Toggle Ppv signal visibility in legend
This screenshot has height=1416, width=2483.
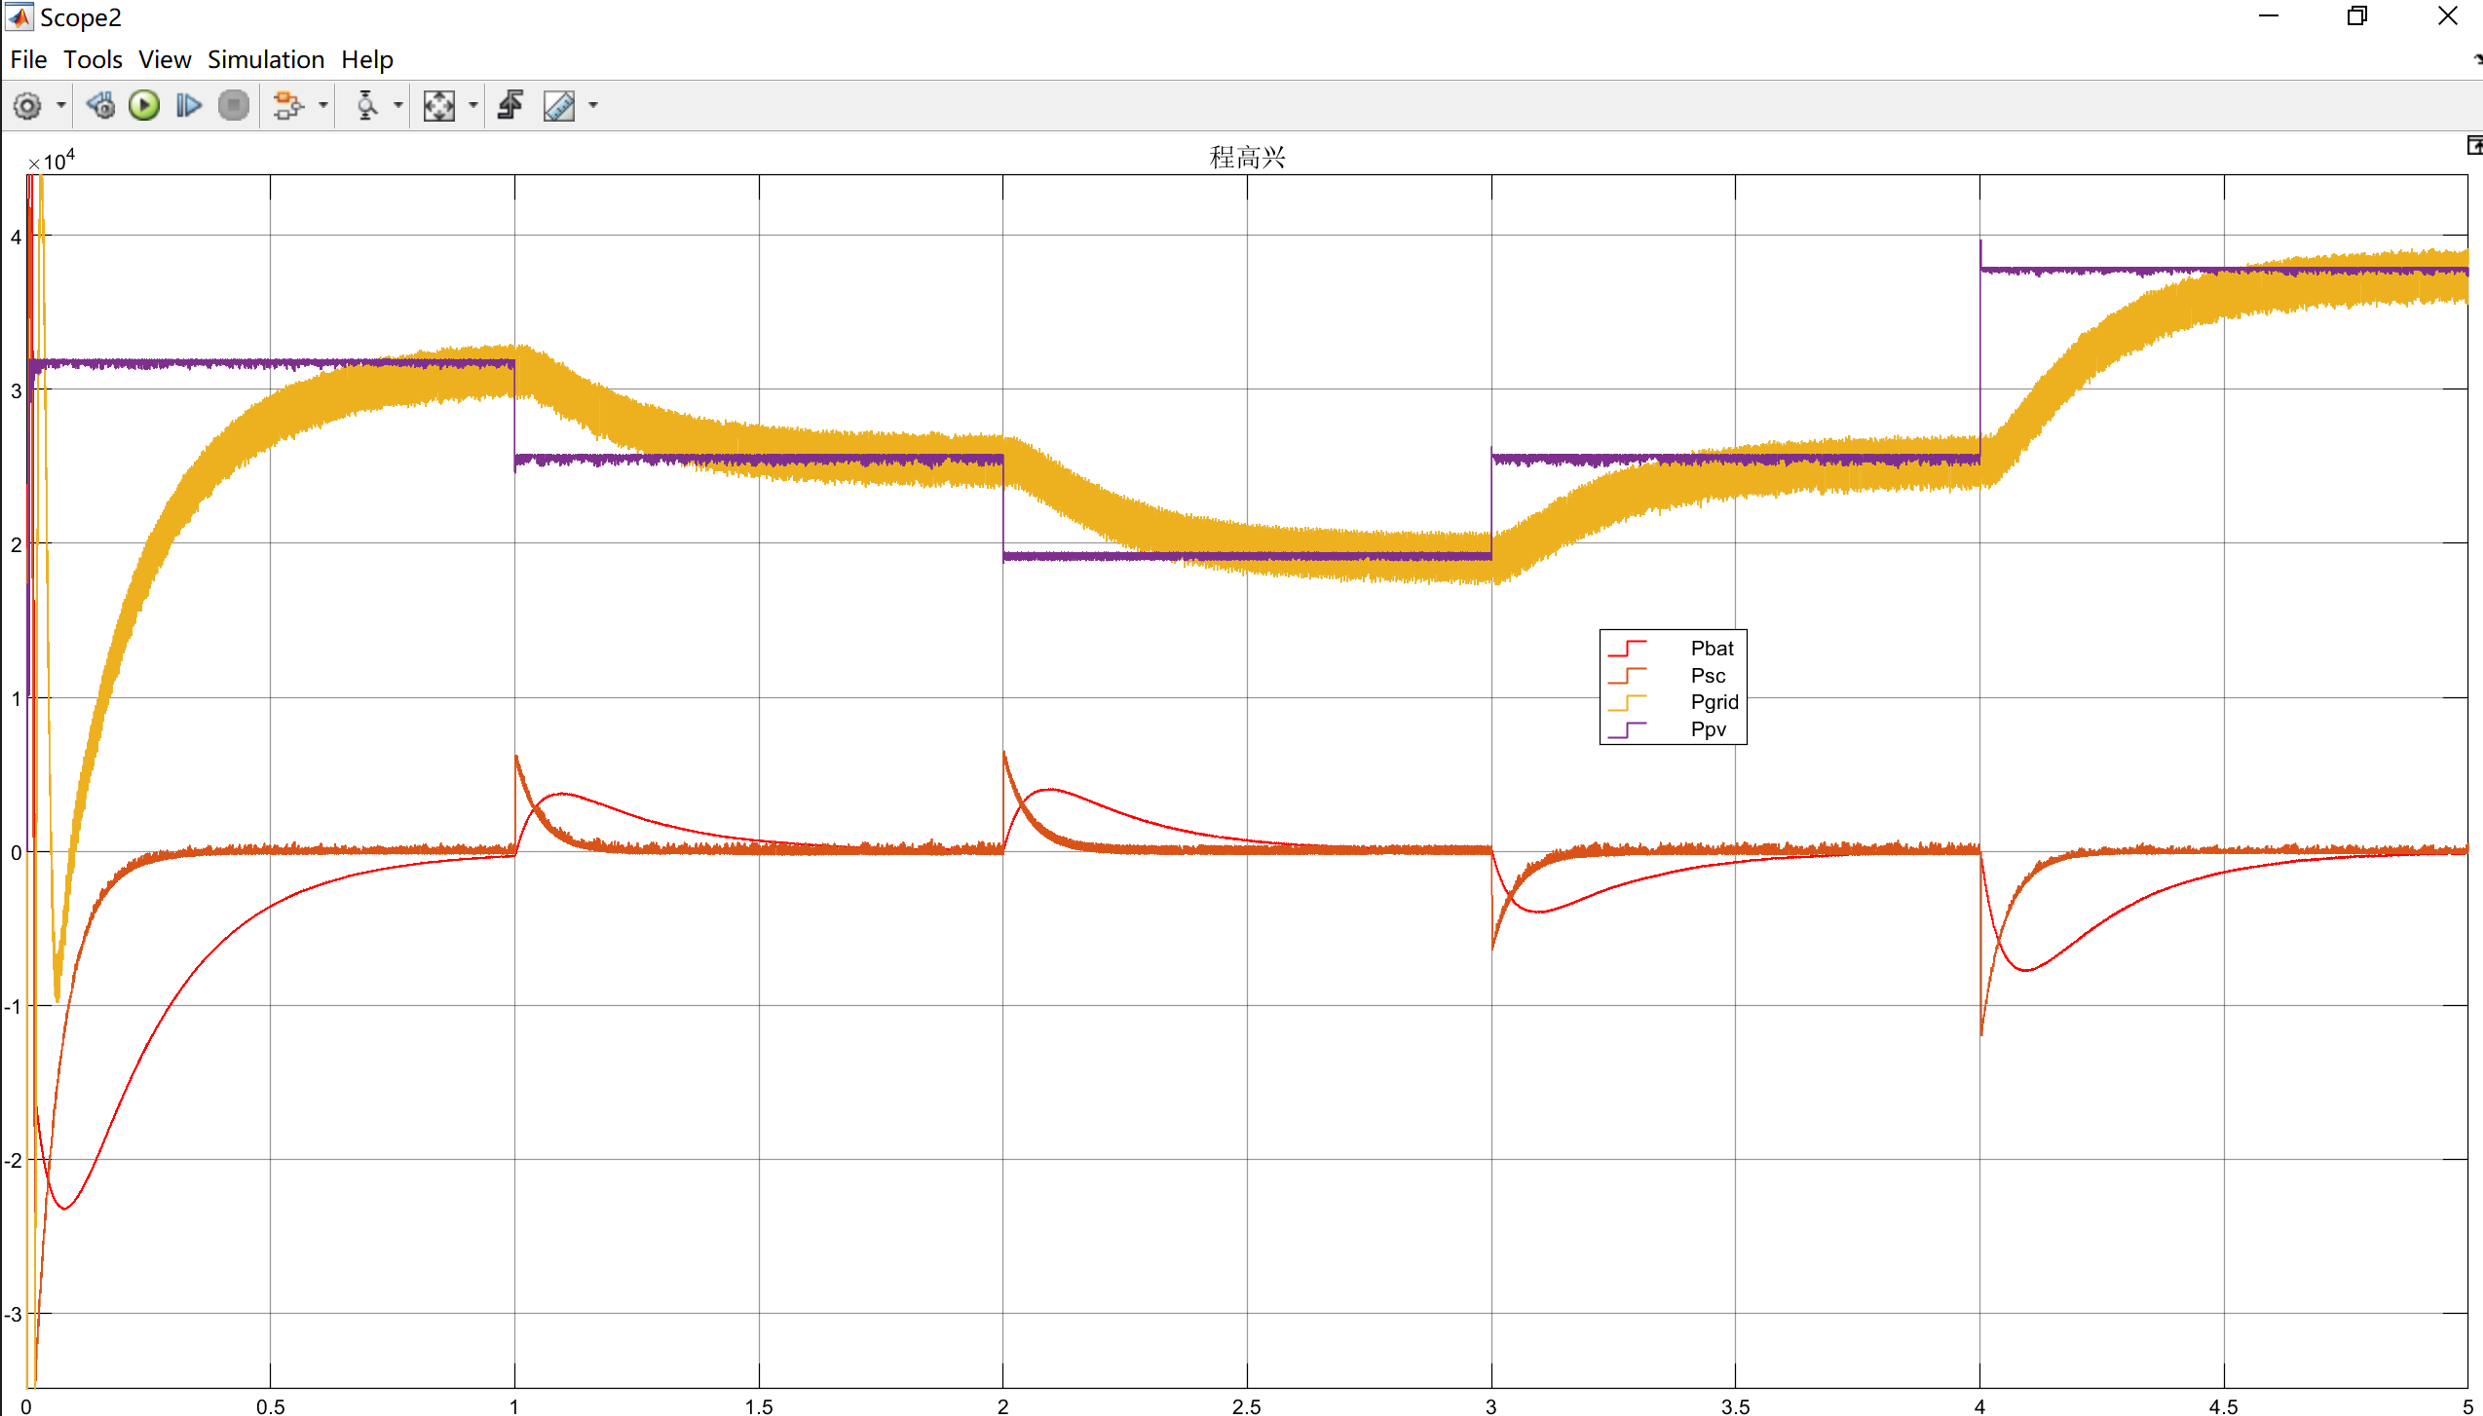click(x=1707, y=729)
